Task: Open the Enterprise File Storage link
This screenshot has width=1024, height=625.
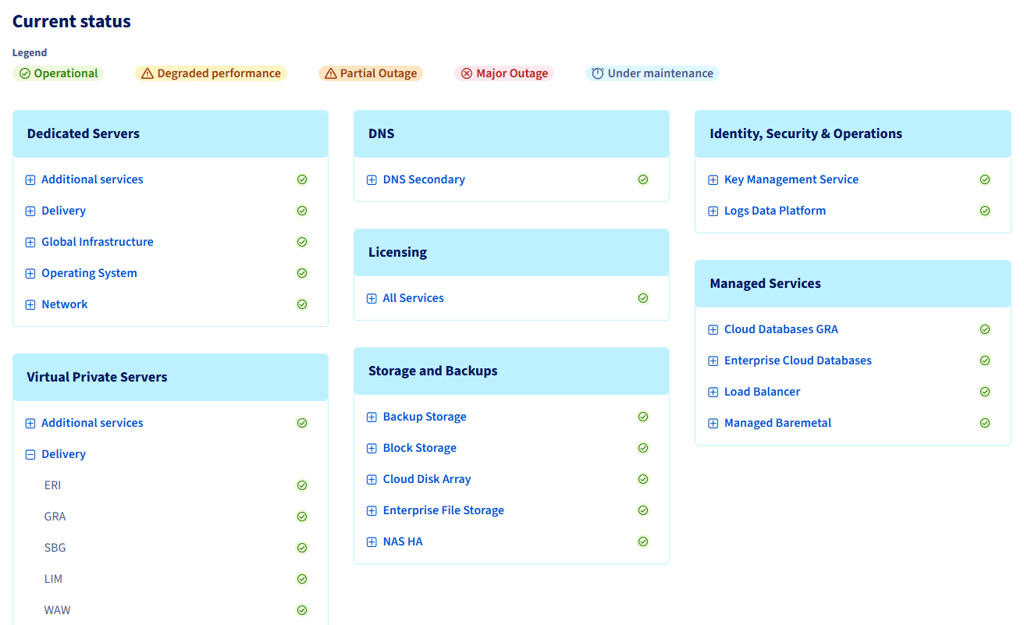Action: (x=443, y=510)
